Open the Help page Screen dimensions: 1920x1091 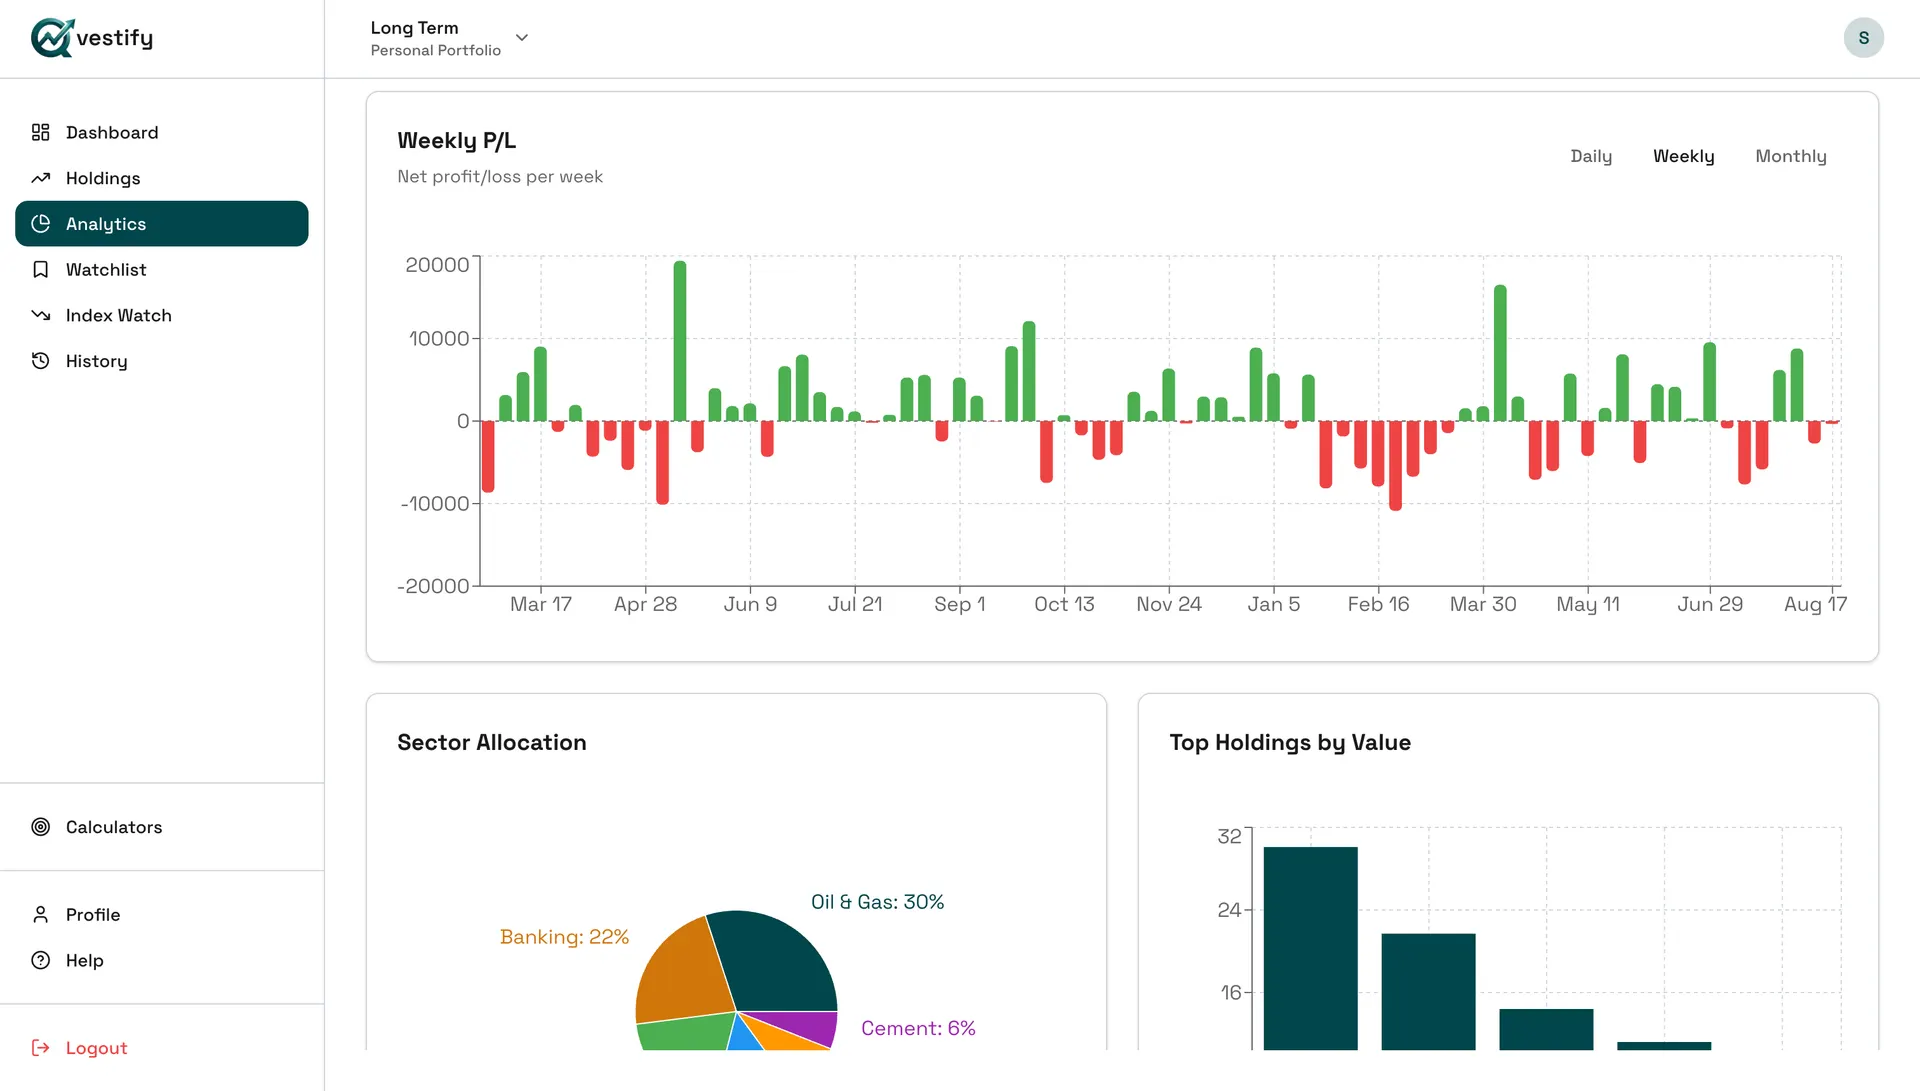click(162, 960)
